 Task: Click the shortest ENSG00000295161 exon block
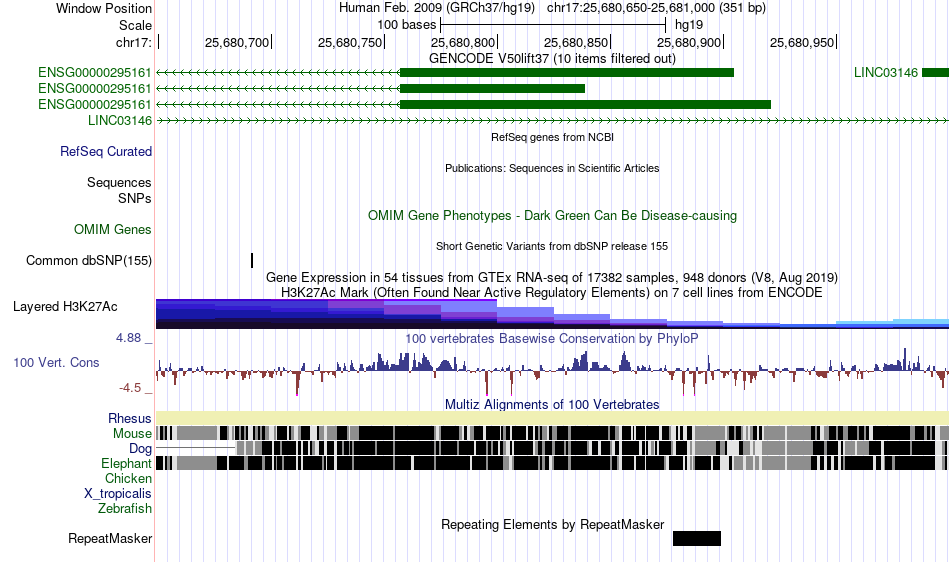pyautogui.click(x=492, y=88)
